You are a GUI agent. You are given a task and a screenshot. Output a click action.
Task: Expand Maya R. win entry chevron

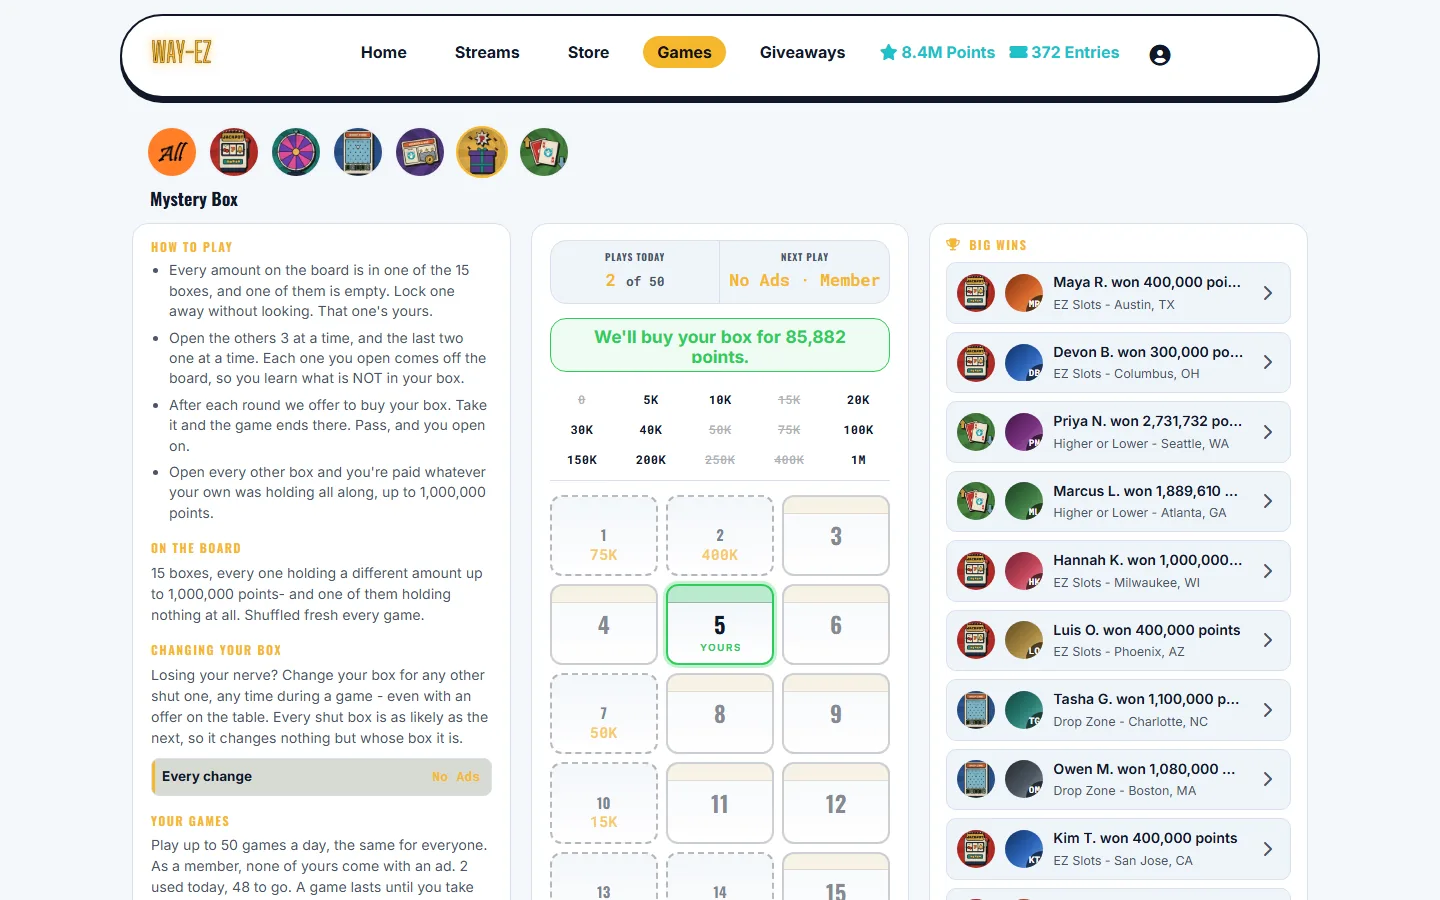[1268, 293]
